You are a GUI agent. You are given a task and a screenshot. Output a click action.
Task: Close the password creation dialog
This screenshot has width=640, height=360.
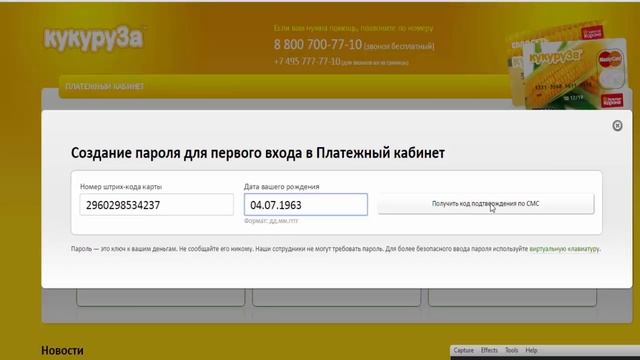coord(617,126)
